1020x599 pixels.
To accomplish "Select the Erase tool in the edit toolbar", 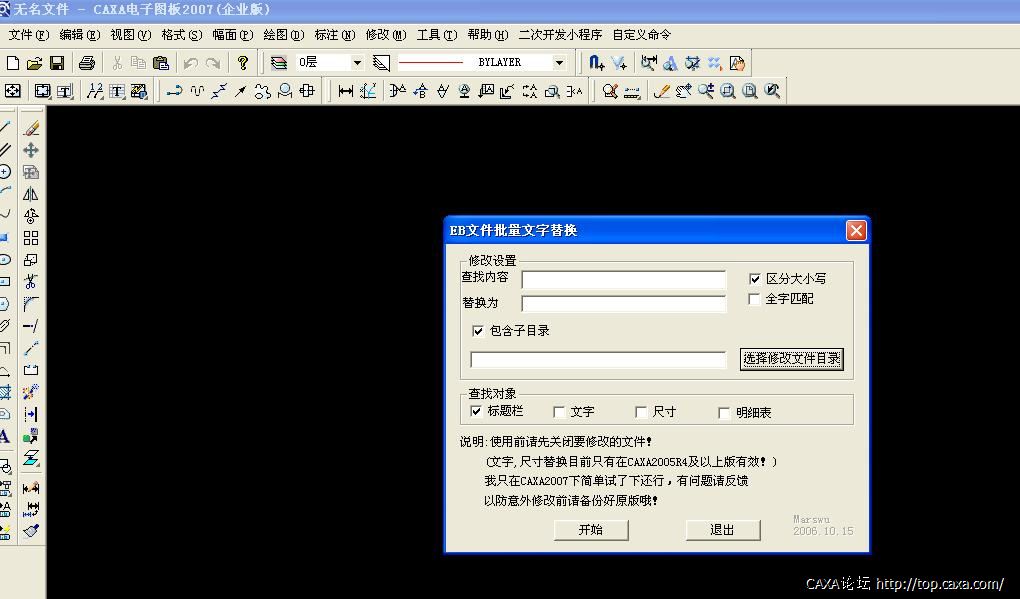I will coord(31,128).
